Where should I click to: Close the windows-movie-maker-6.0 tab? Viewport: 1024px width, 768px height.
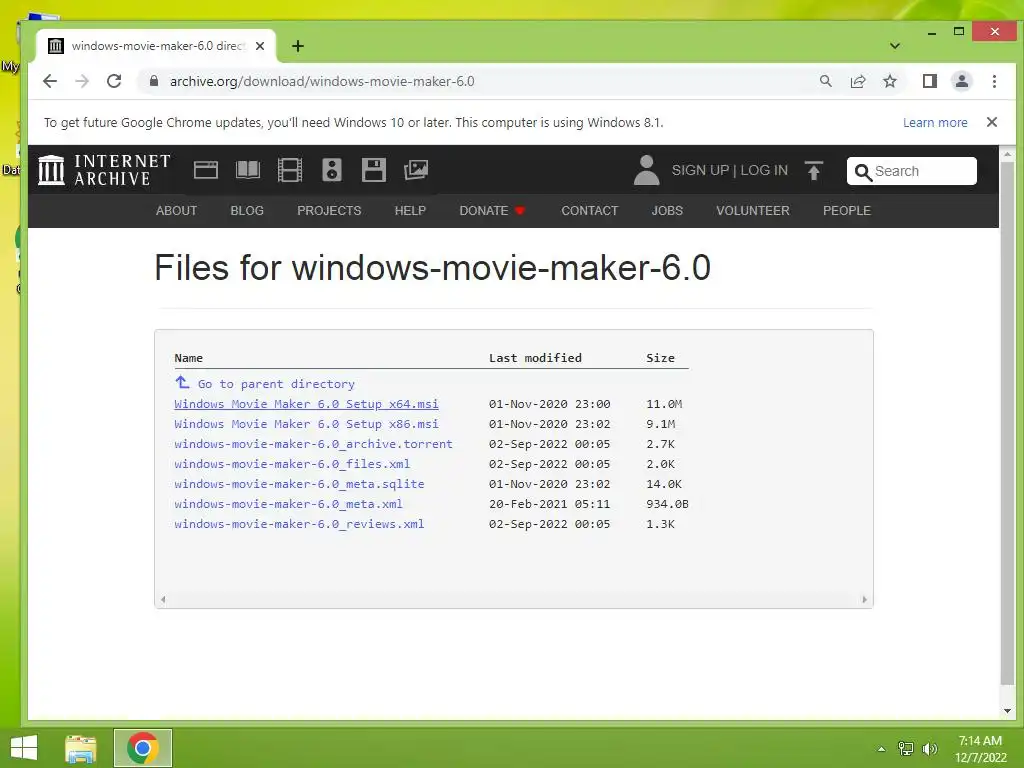tap(260, 46)
